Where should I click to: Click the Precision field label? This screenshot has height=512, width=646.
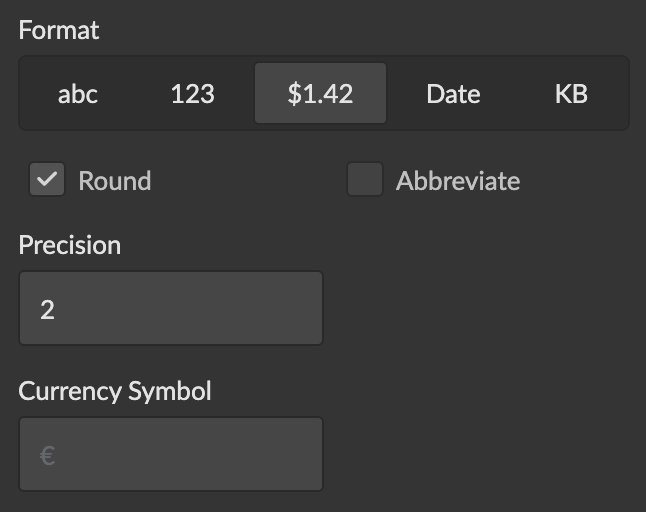(69, 245)
